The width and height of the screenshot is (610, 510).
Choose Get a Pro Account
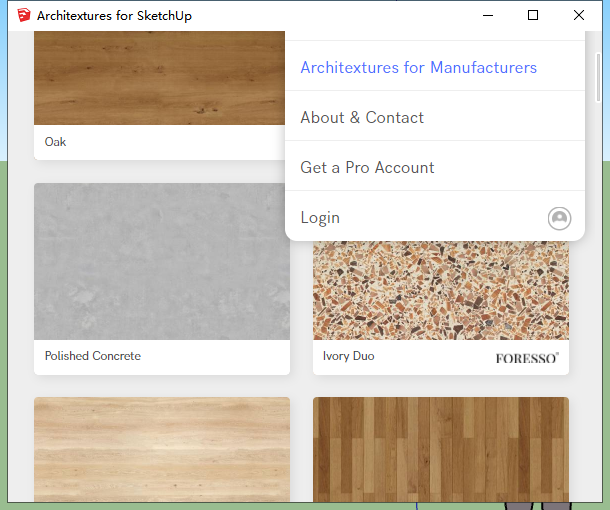[x=367, y=168]
